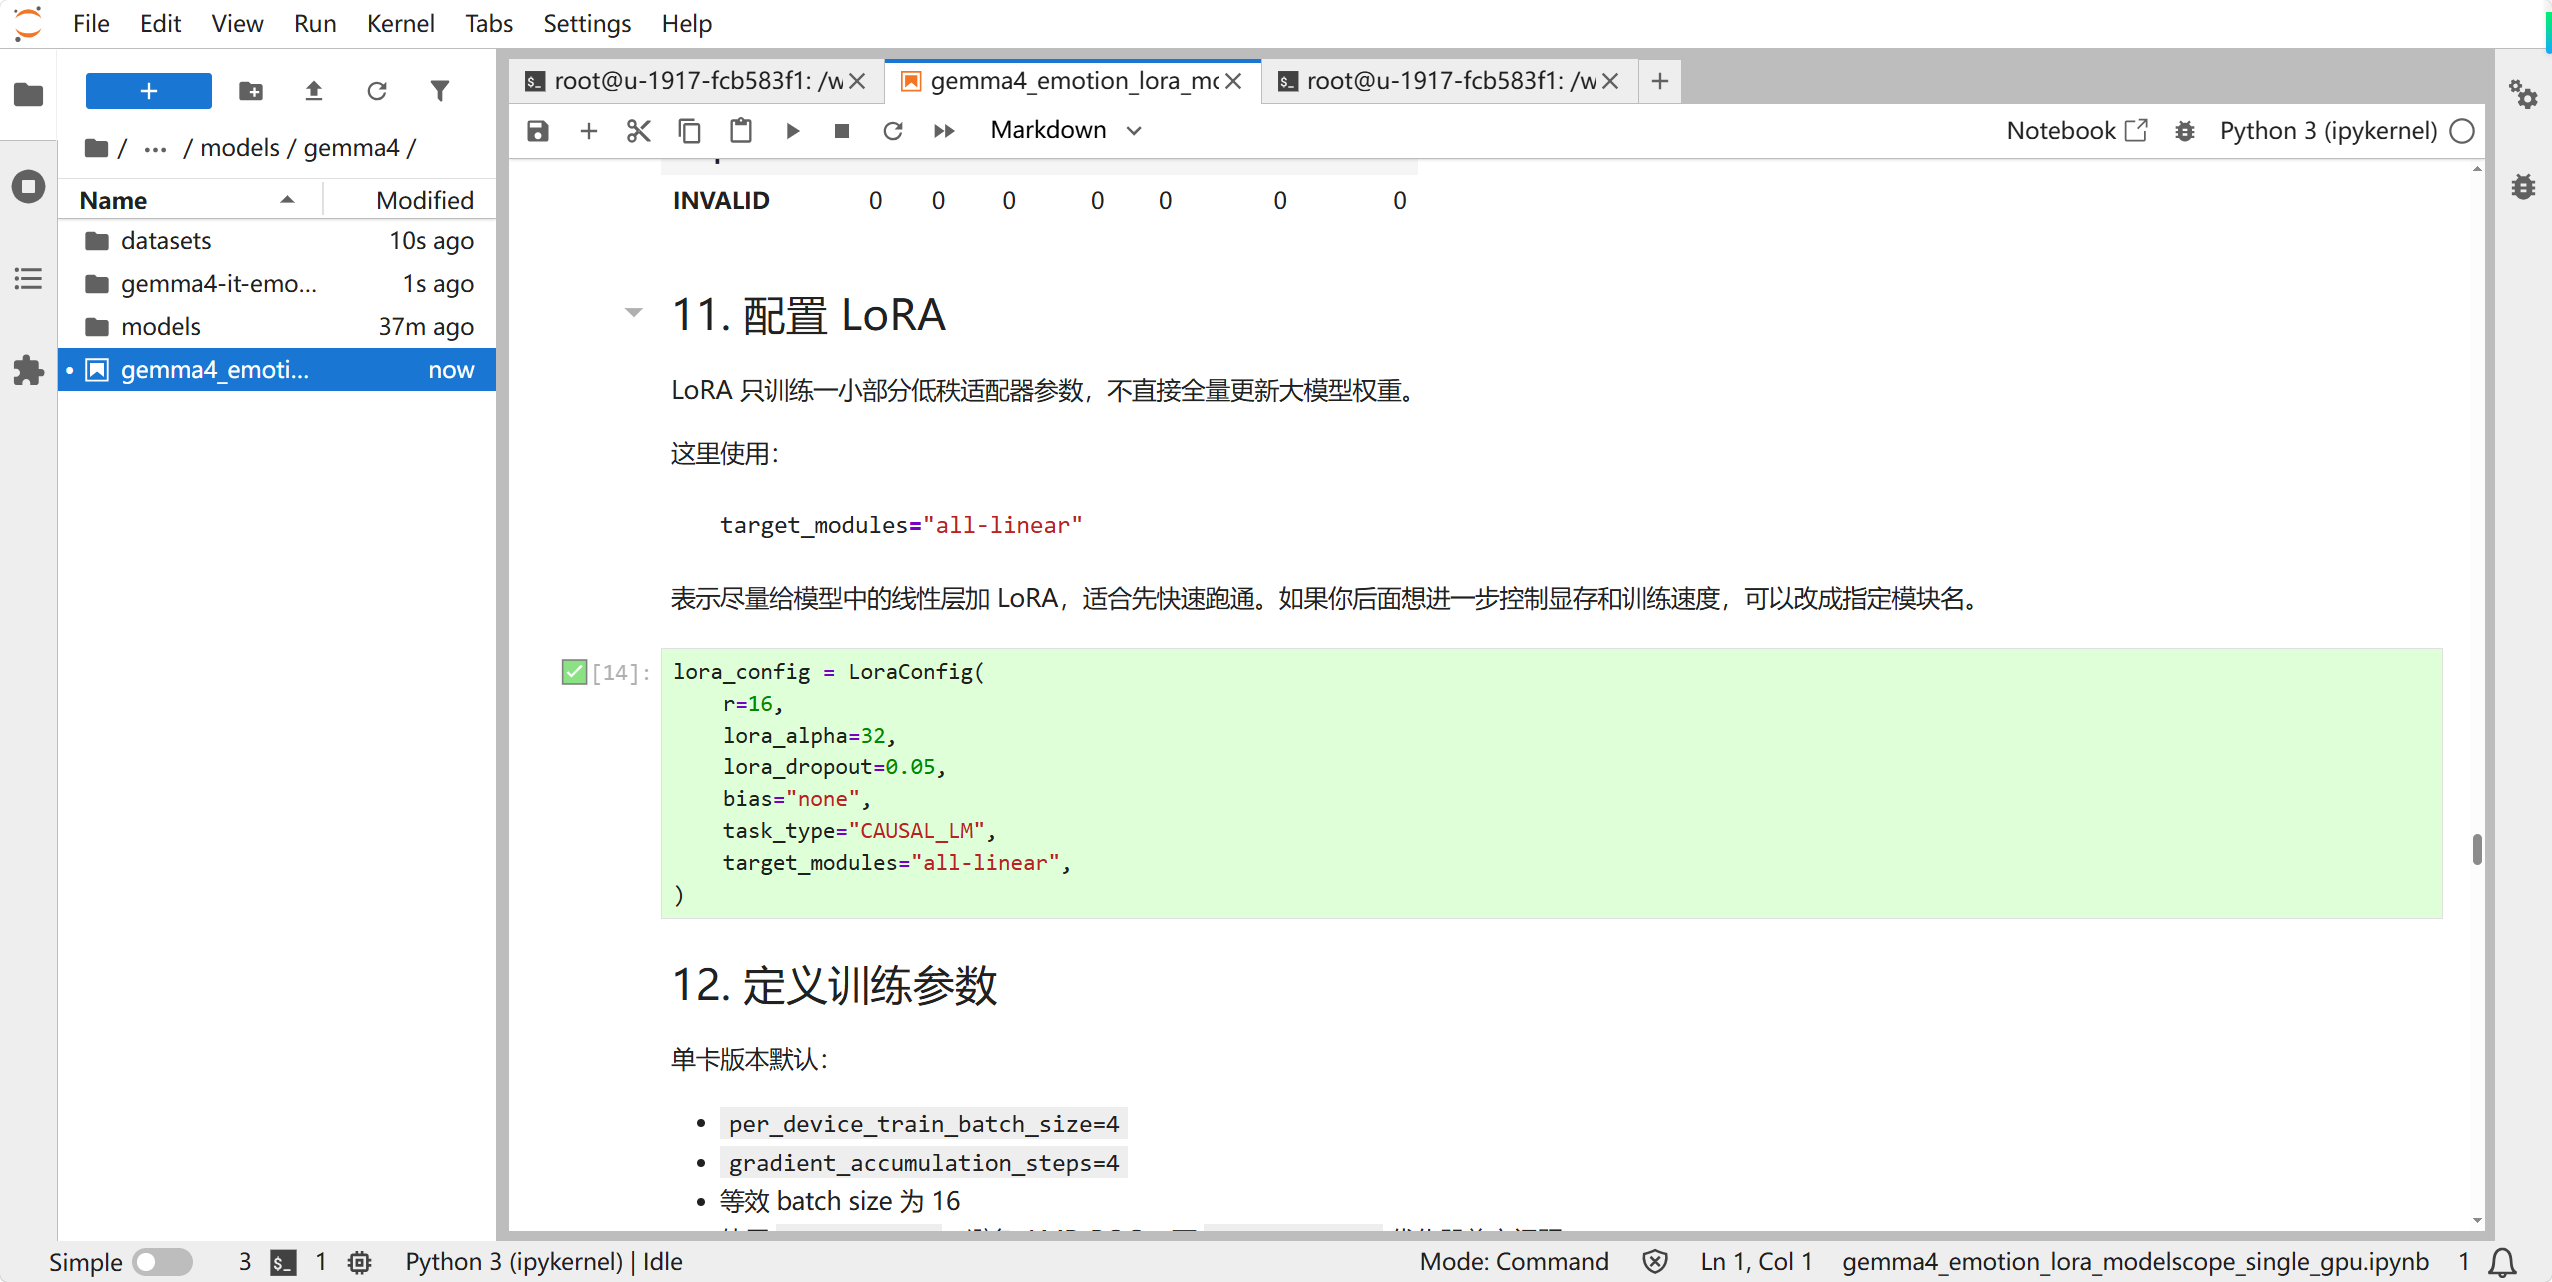Image resolution: width=2552 pixels, height=1282 pixels.
Task: Toggle Simple interface mode switch
Action: pos(163,1262)
